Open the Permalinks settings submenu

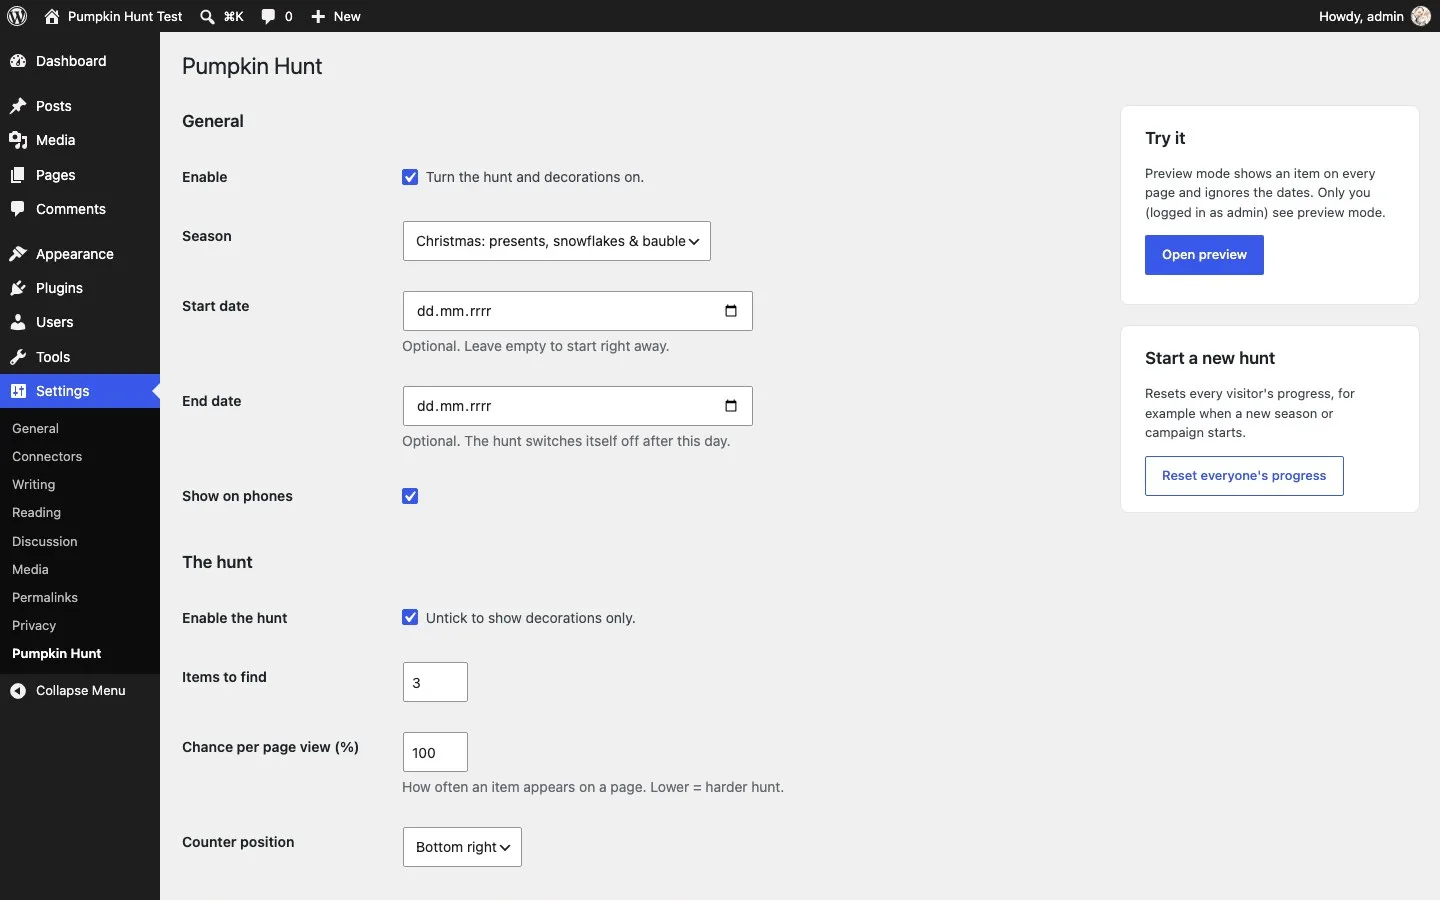tap(45, 597)
